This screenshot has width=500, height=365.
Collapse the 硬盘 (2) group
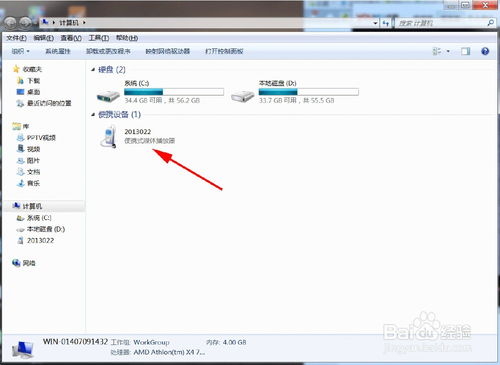(x=93, y=70)
